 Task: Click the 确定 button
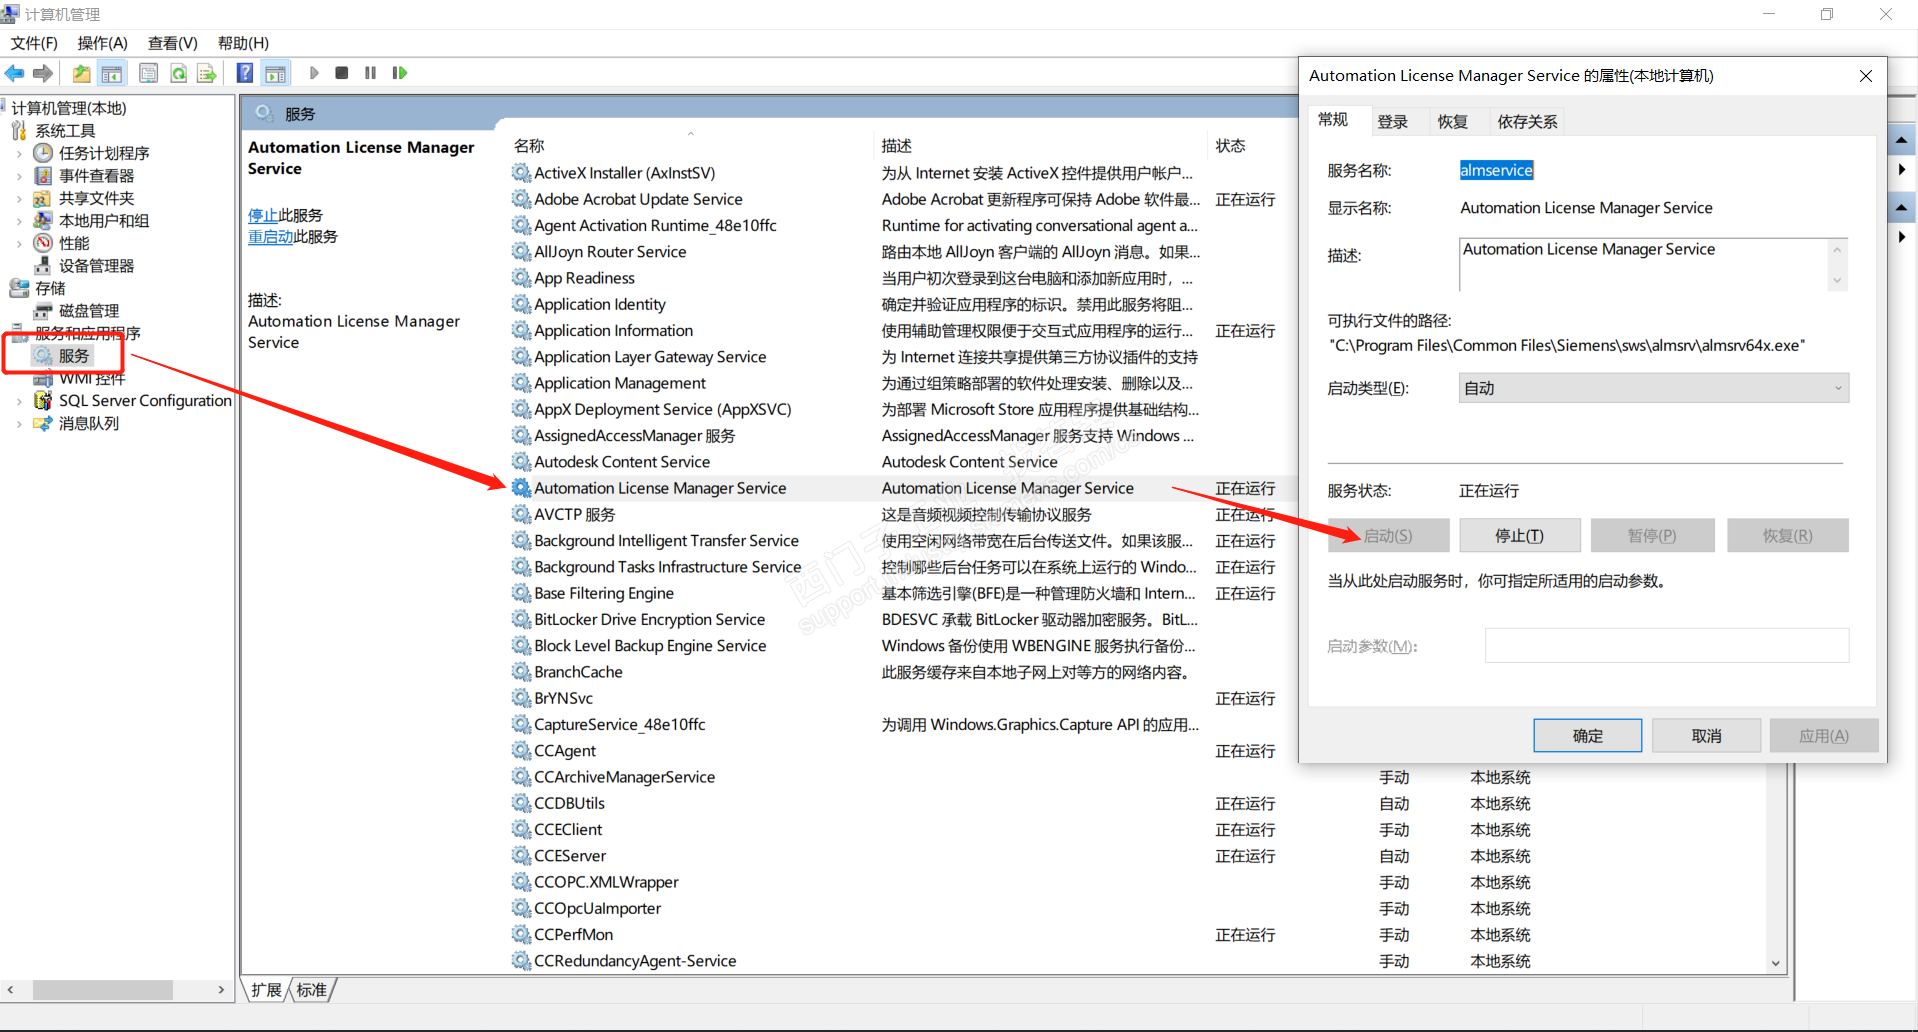(1588, 736)
